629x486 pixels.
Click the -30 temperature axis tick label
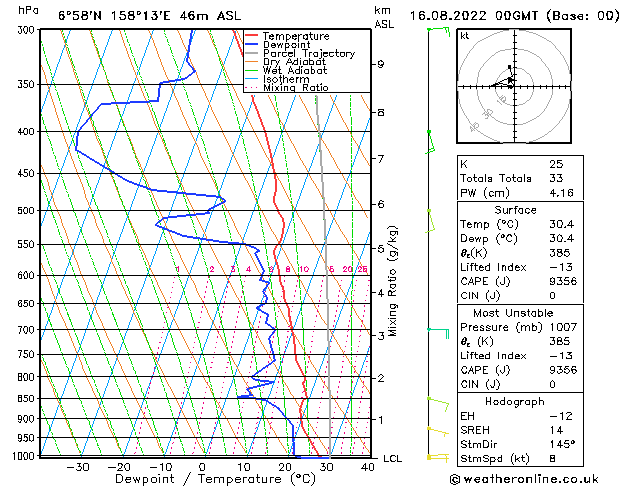(77, 468)
